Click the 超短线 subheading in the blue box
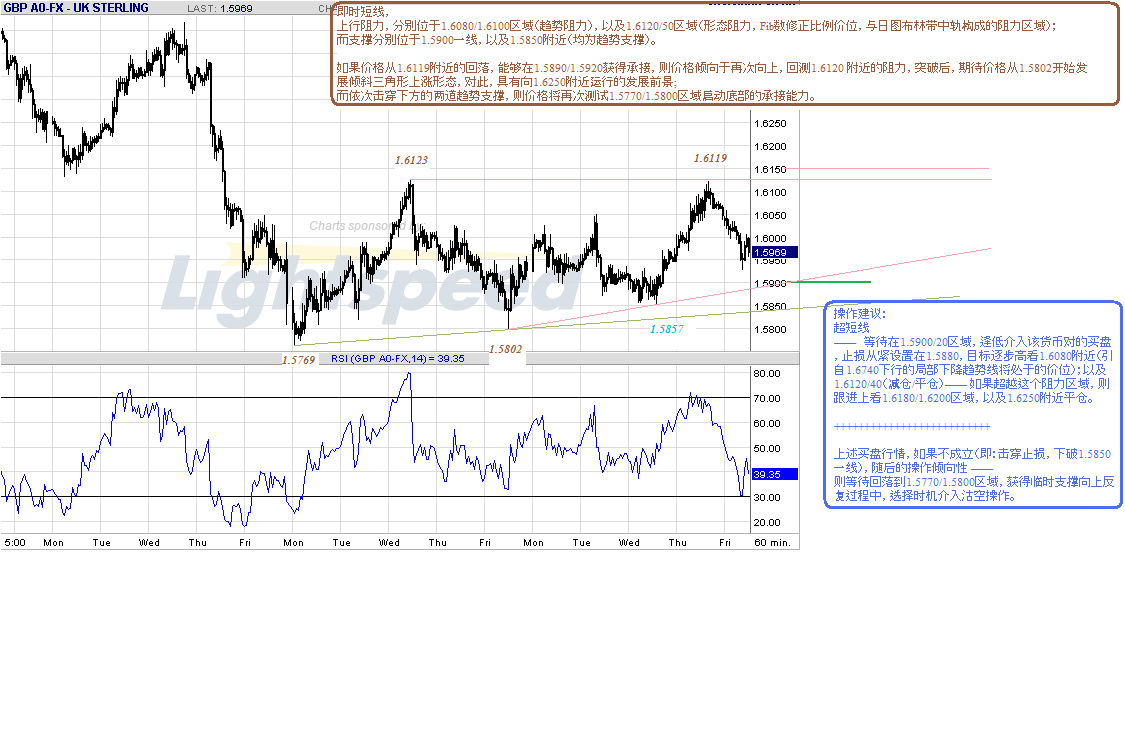Viewport: 1125px width, 732px height. tap(851, 328)
